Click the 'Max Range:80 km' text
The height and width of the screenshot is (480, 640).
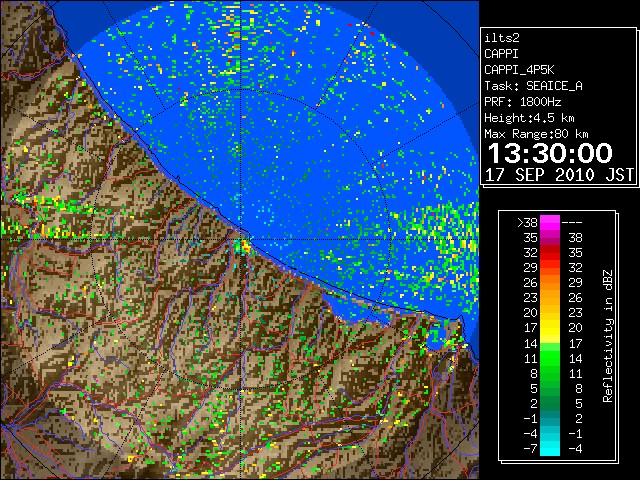pyautogui.click(x=536, y=134)
